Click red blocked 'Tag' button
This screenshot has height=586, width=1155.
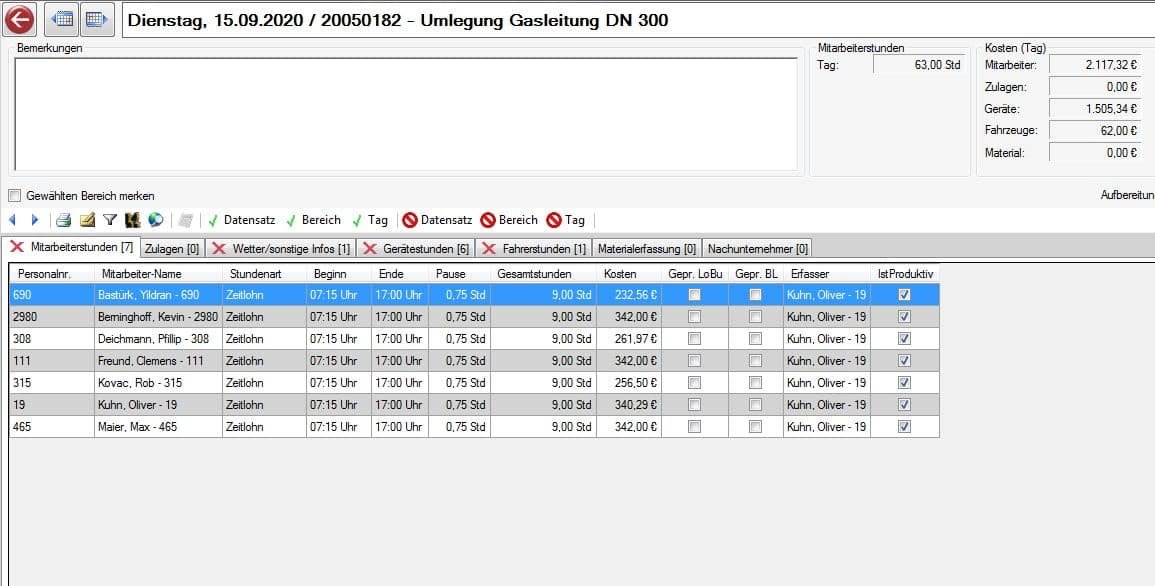[565, 220]
